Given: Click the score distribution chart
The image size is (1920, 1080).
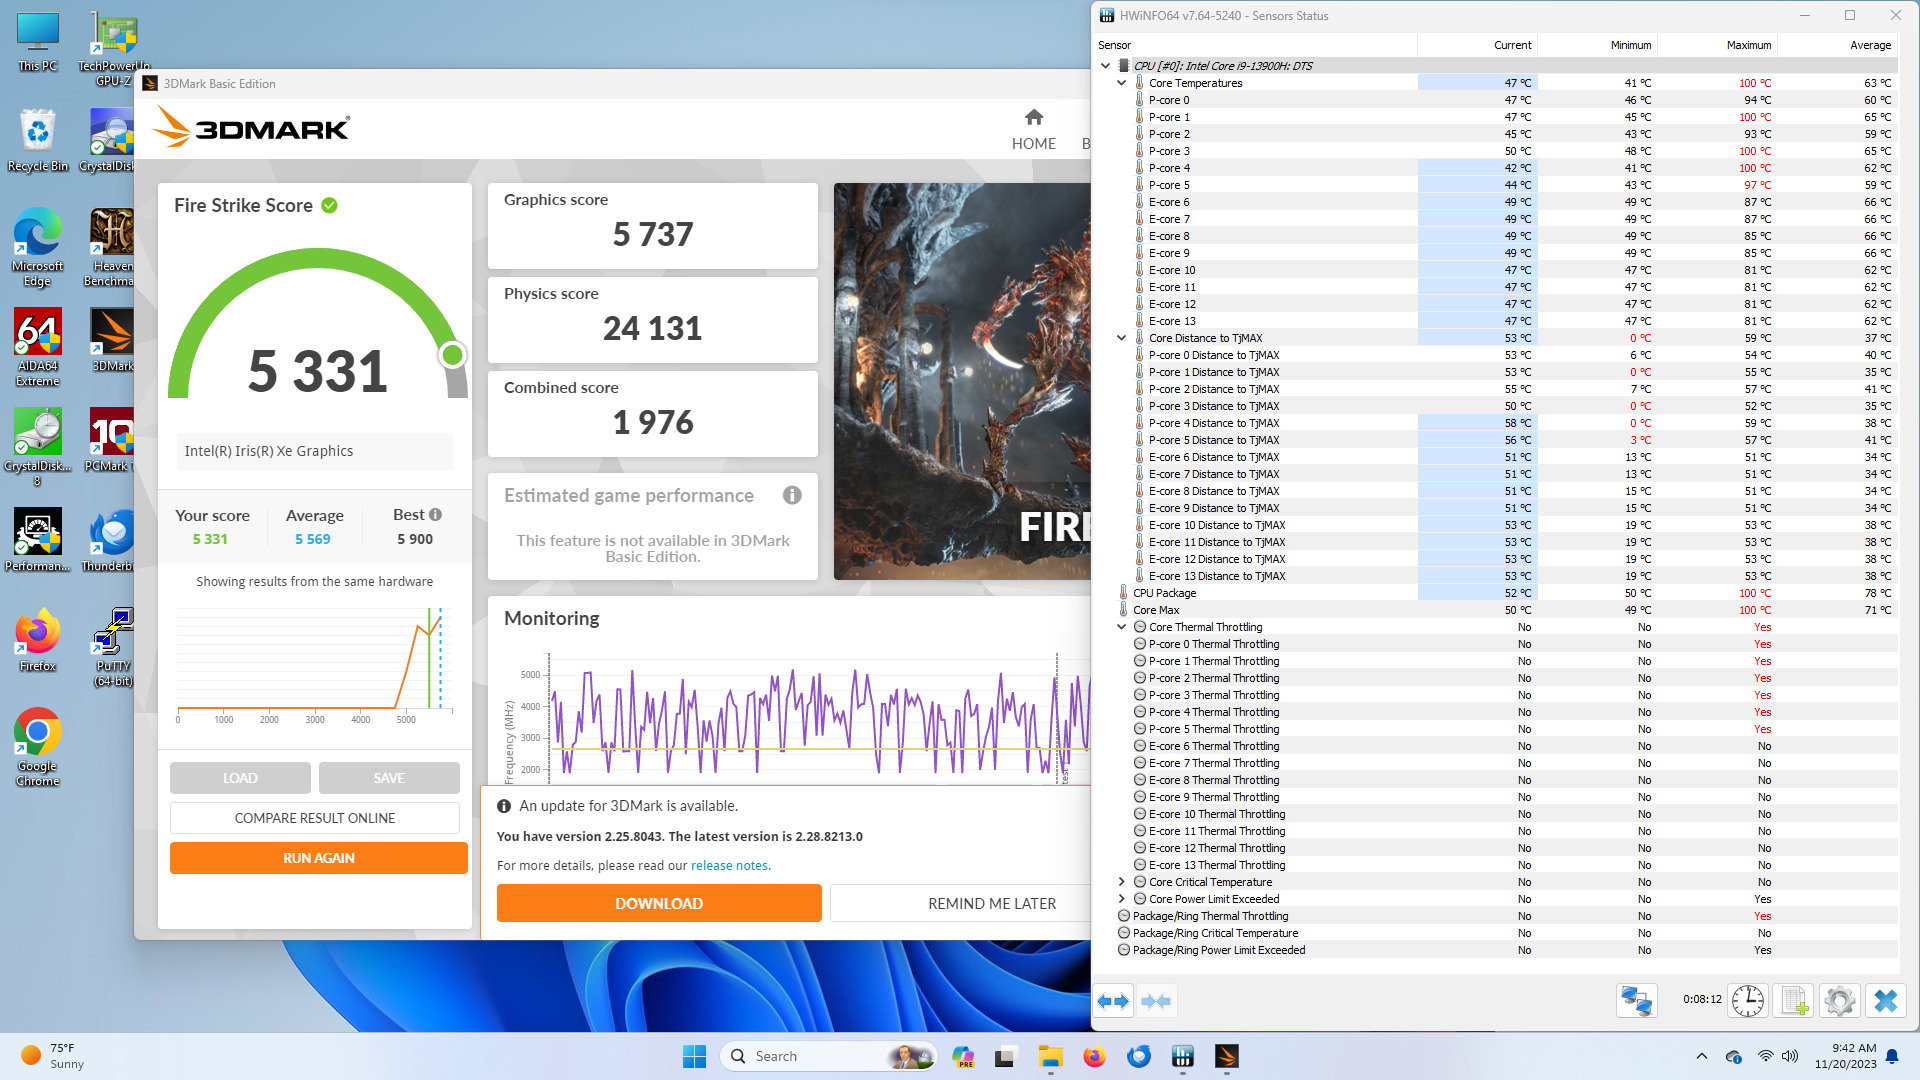Looking at the screenshot, I should click(315, 663).
